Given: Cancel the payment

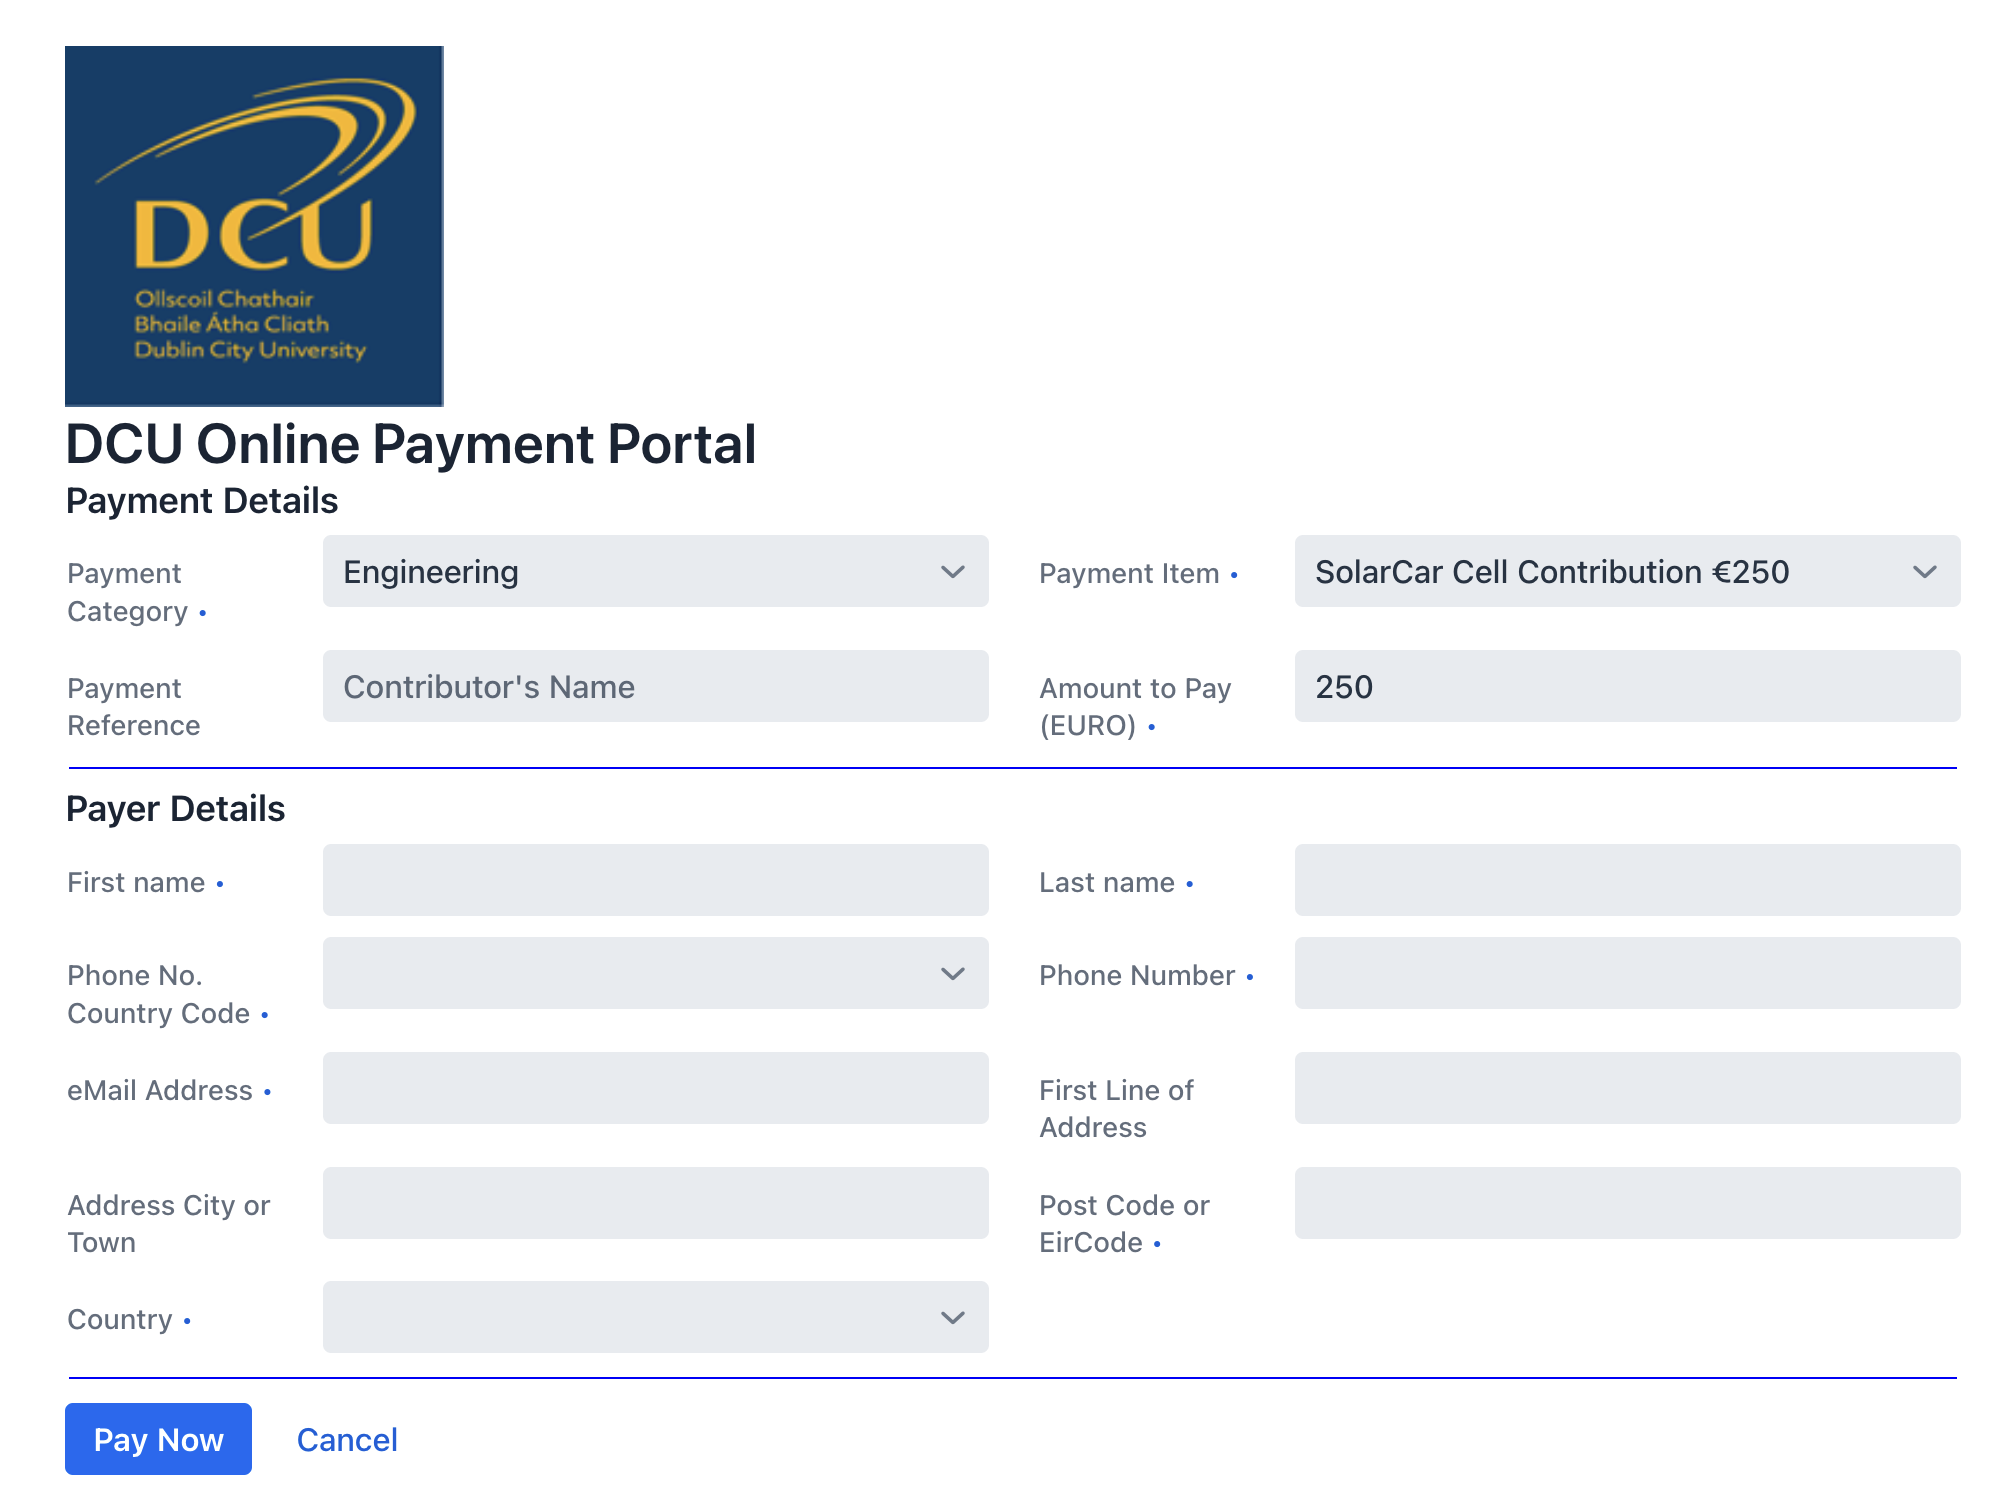Looking at the screenshot, I should [346, 1439].
